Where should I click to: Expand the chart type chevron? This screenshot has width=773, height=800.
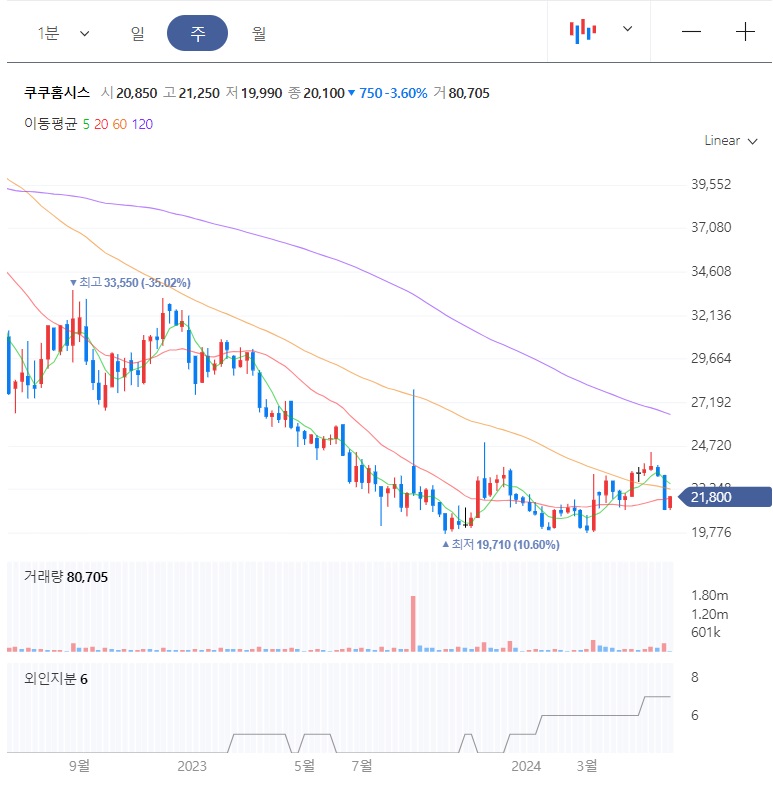pyautogui.click(x=628, y=29)
